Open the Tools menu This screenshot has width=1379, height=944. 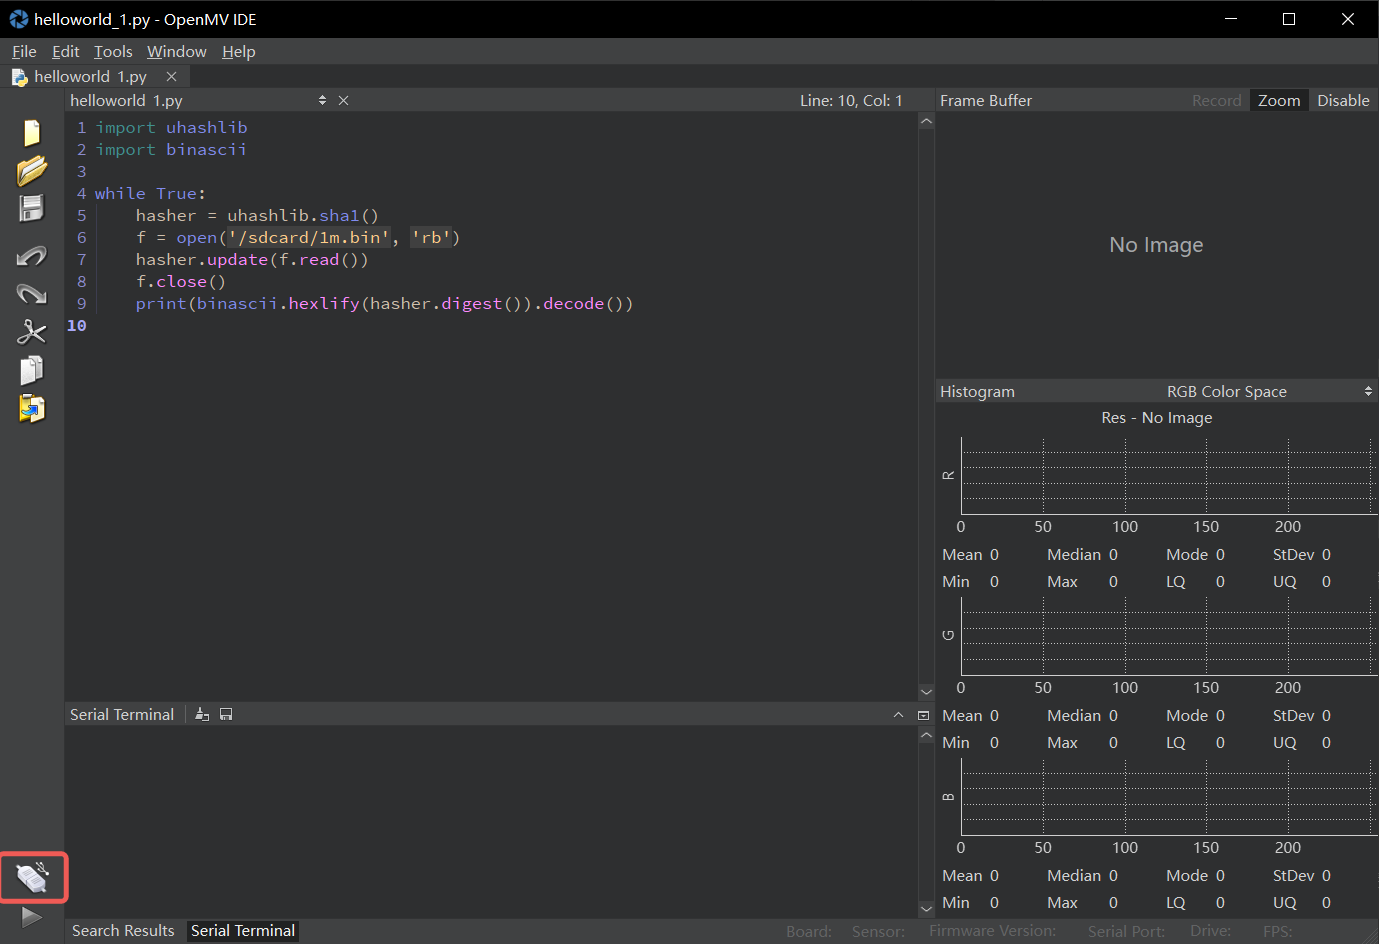click(113, 51)
